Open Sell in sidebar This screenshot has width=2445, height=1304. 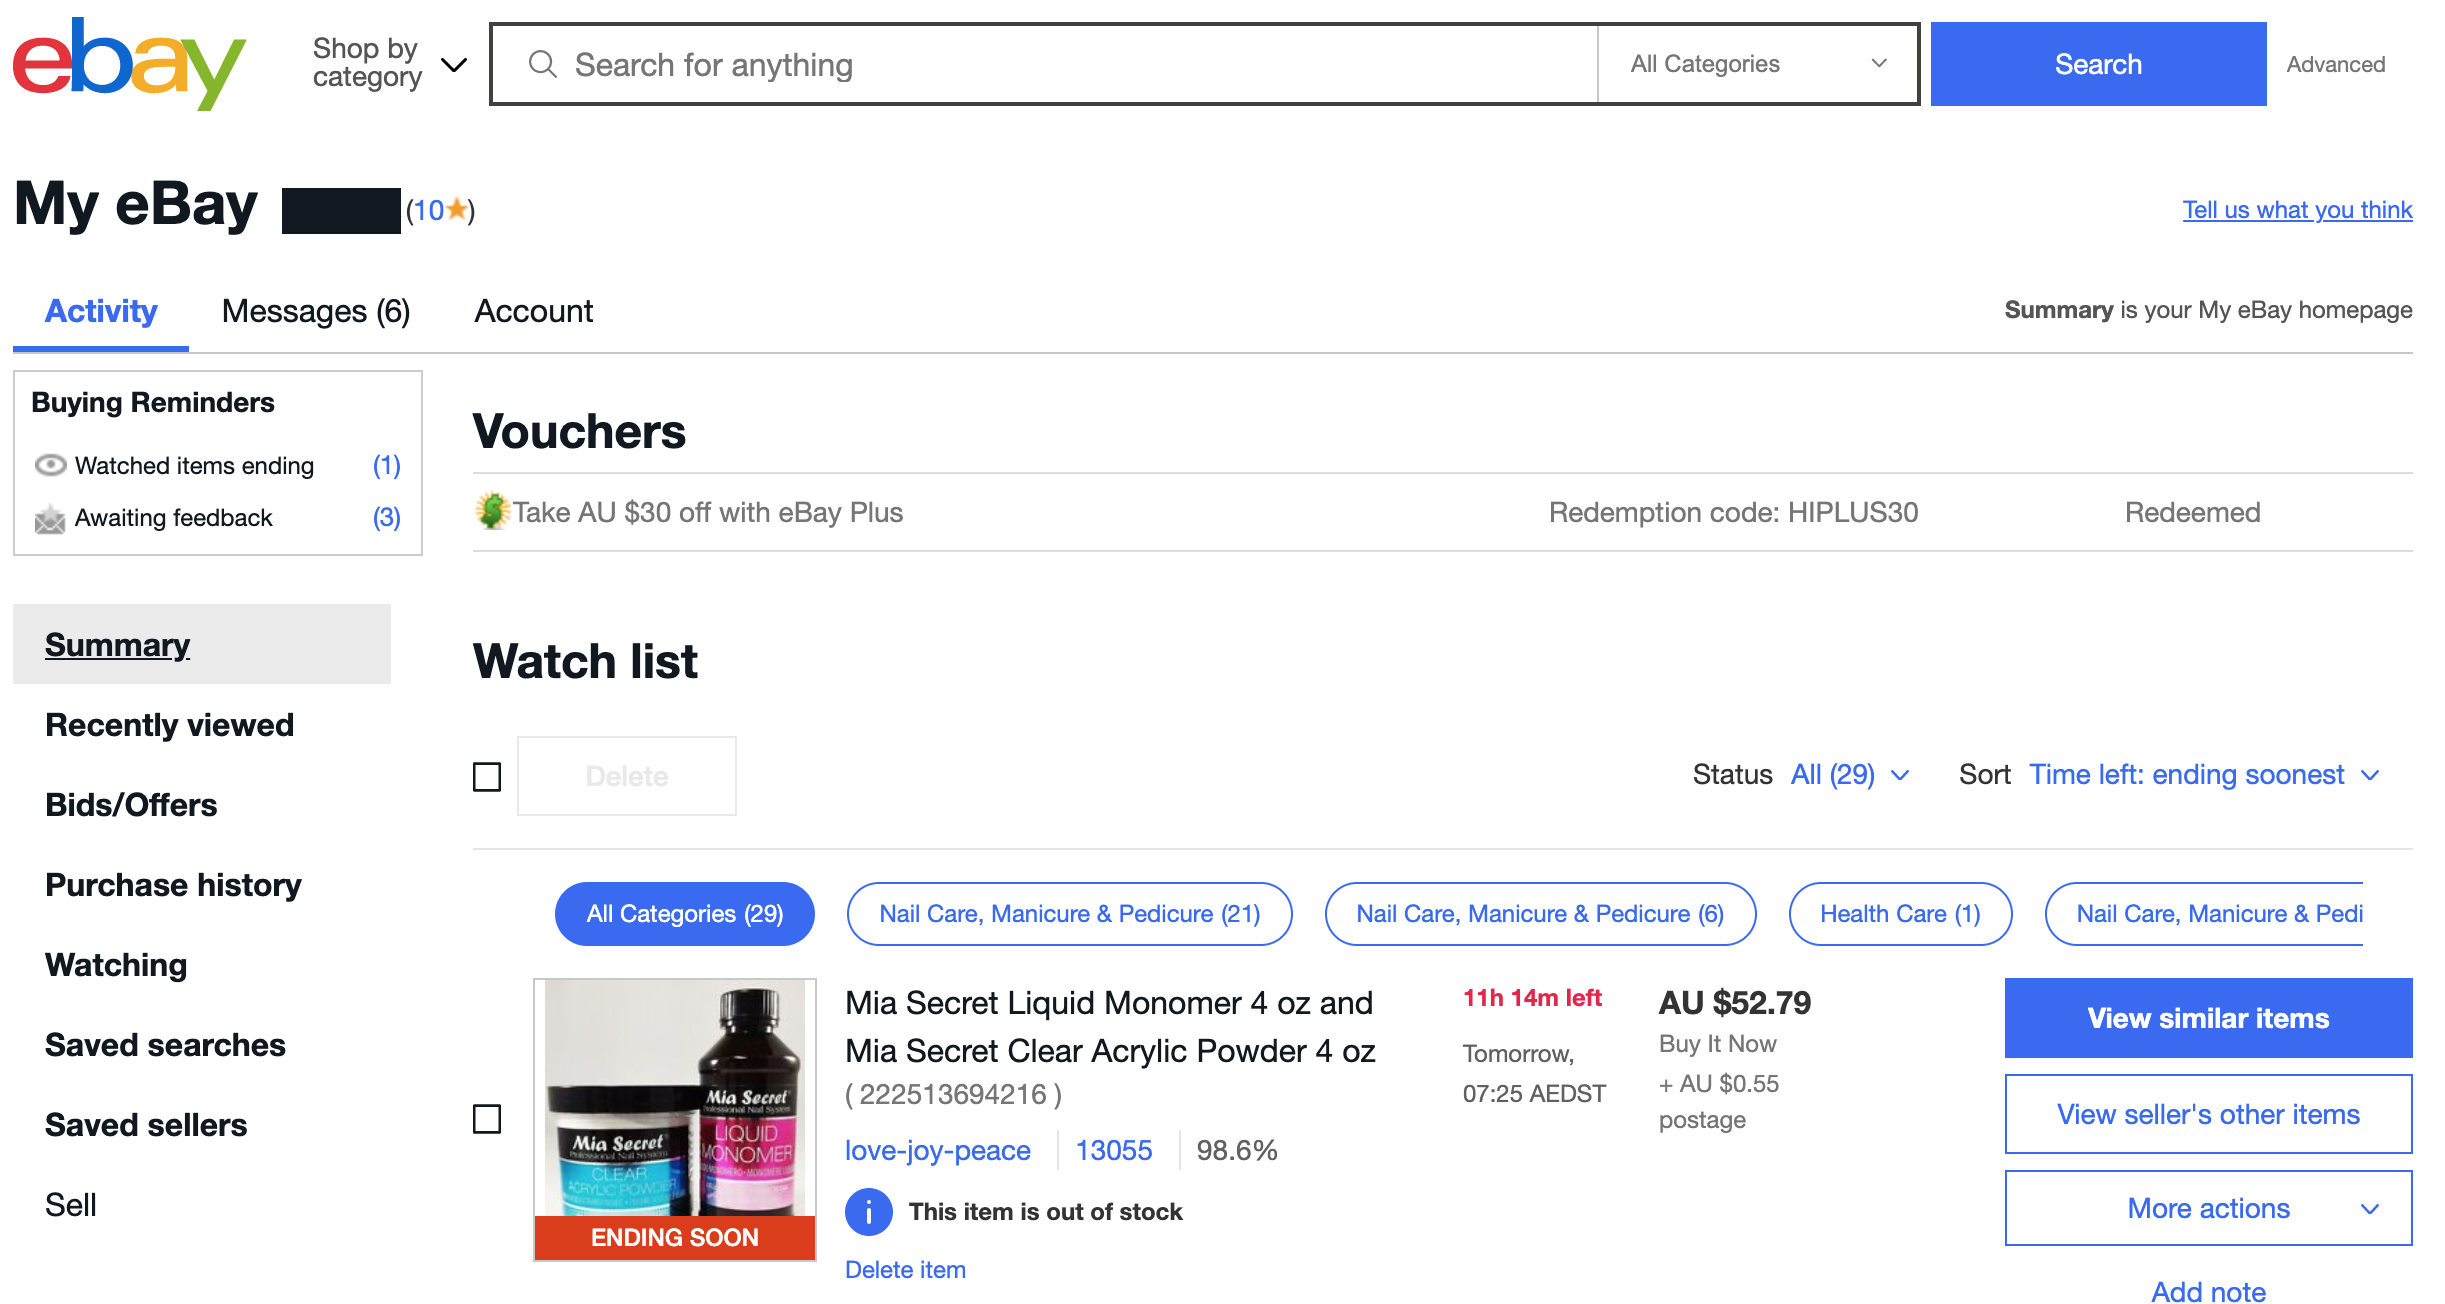pyautogui.click(x=70, y=1205)
